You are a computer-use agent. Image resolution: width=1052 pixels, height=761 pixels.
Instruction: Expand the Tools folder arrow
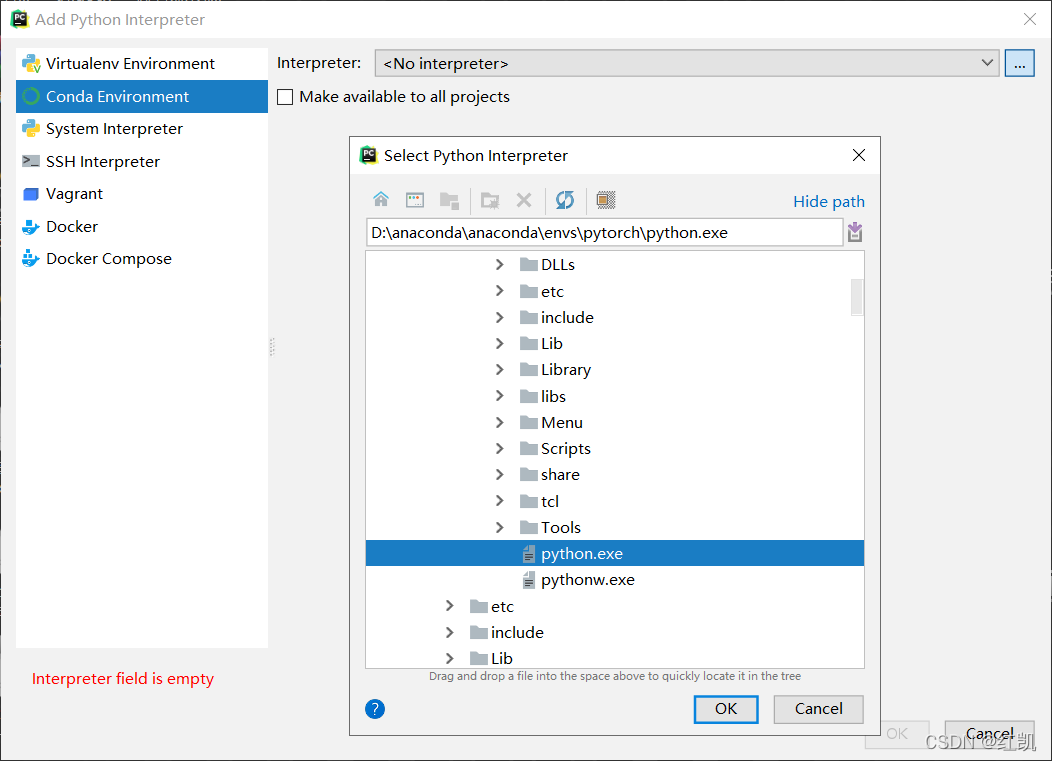(x=500, y=527)
